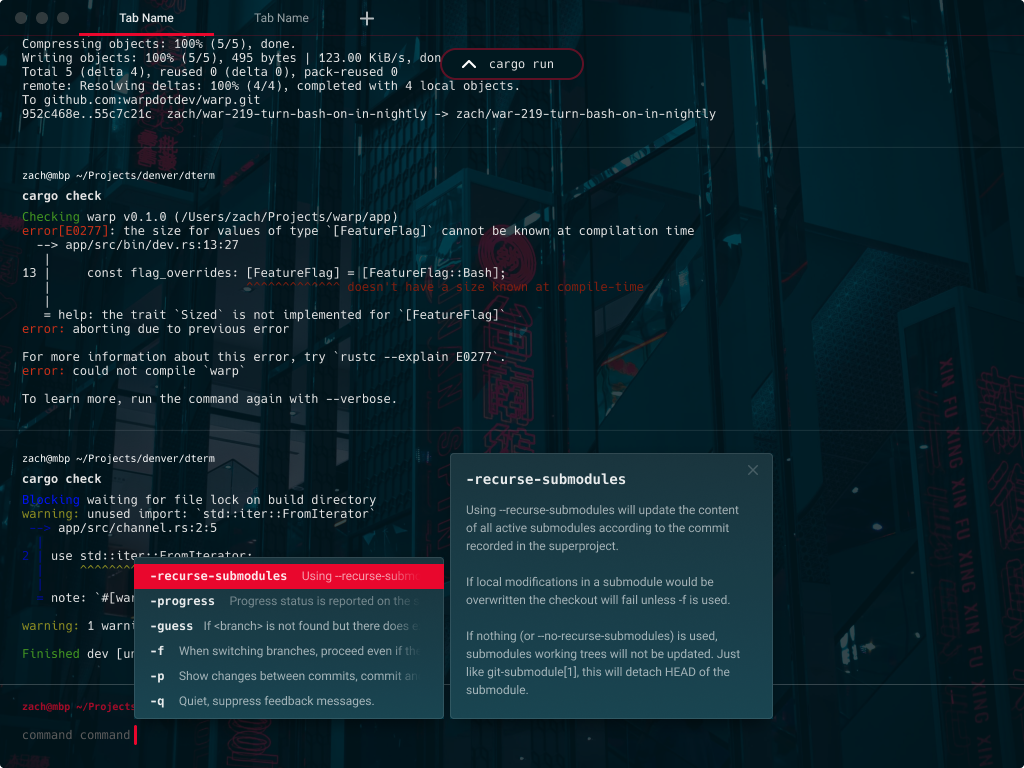Image resolution: width=1024 pixels, height=768 pixels.
Task: Select -q quiet suppress feedback option
Action: point(158,701)
